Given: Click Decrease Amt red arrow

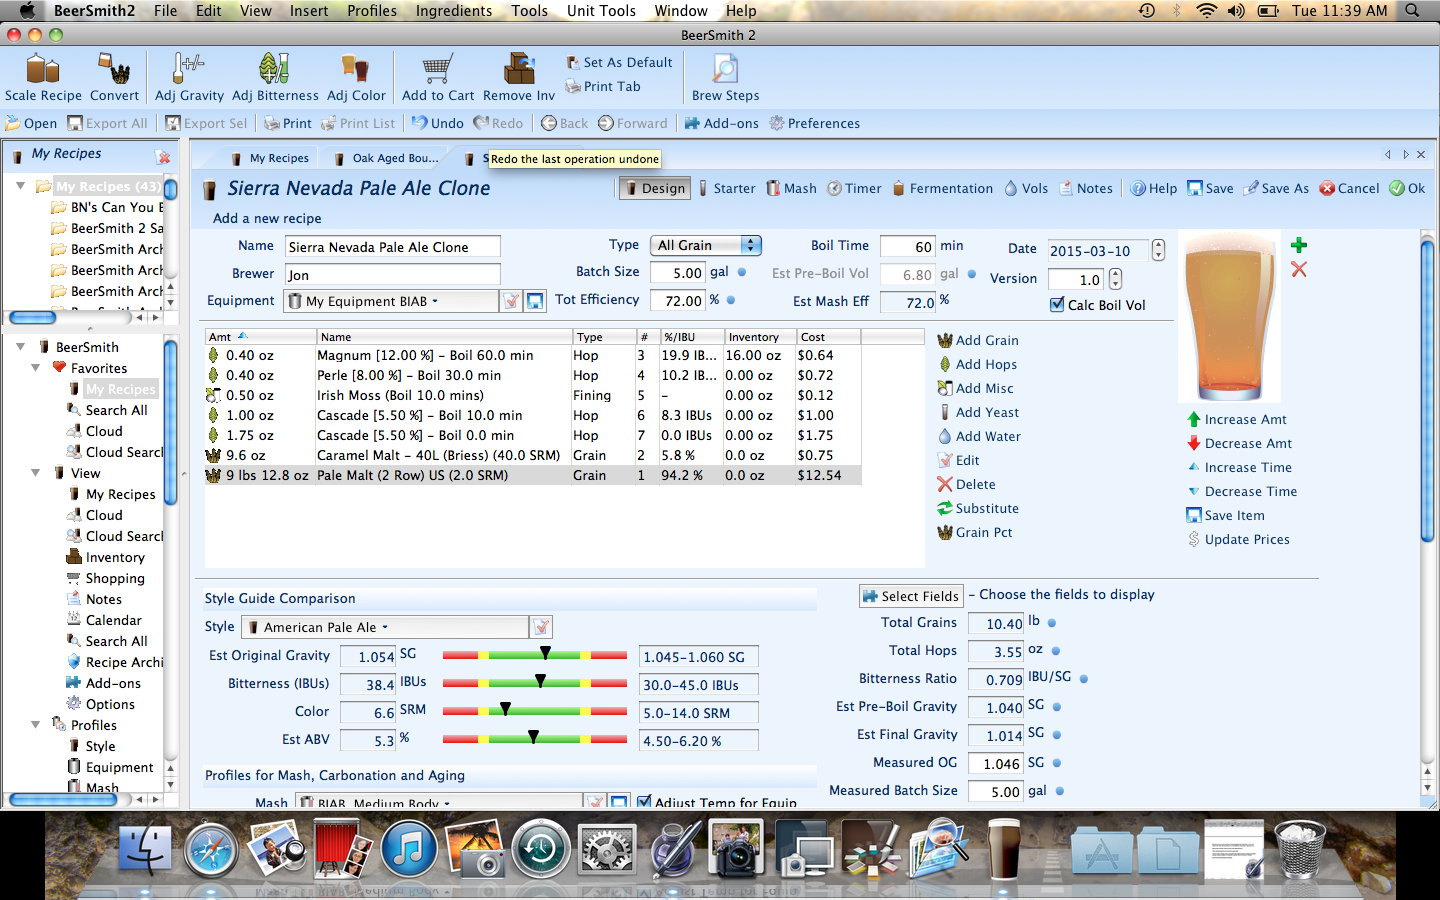Looking at the screenshot, I should pos(1193,443).
